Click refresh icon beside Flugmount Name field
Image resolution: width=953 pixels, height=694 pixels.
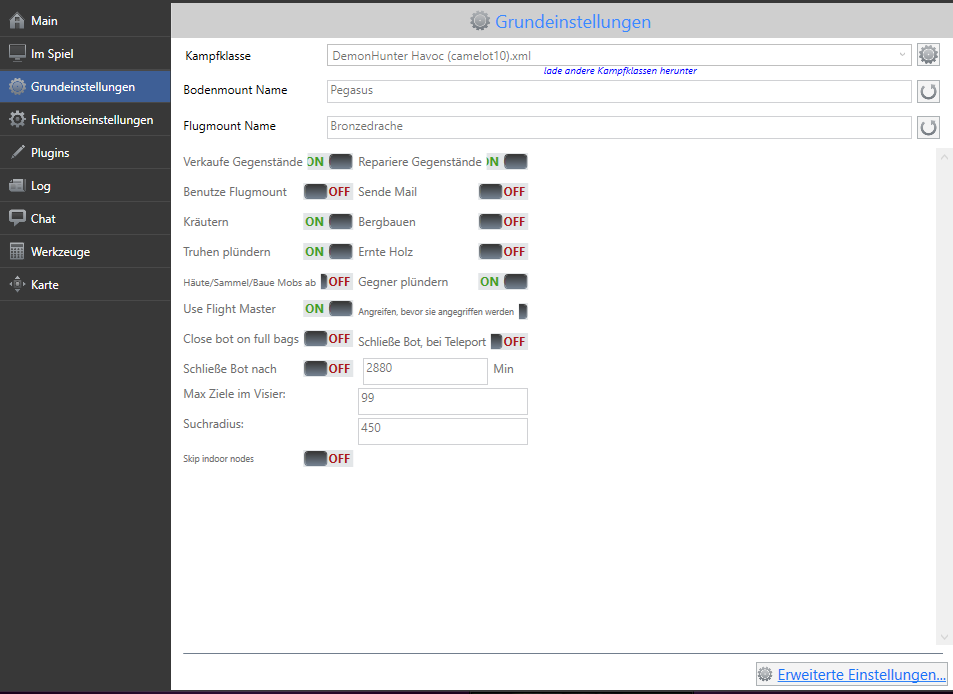coord(929,127)
